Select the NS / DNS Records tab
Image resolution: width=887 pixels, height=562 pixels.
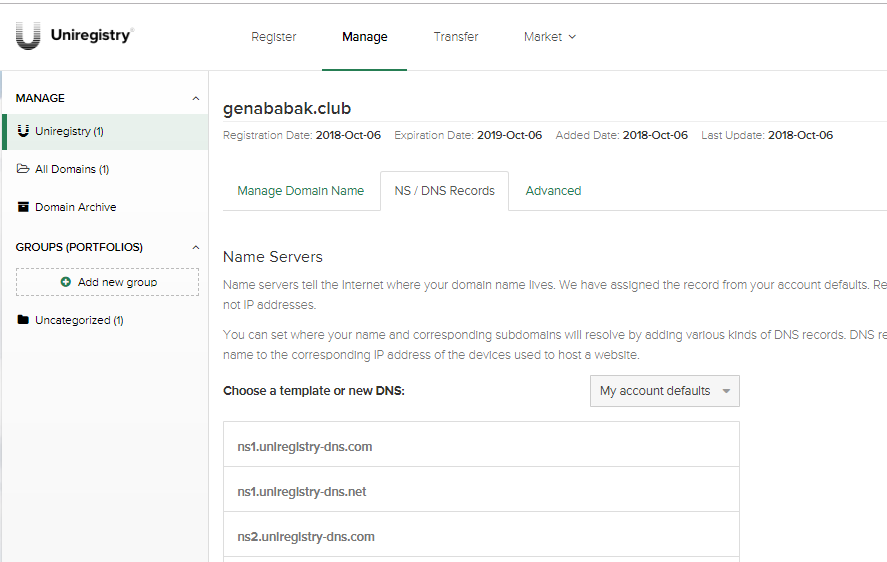point(445,191)
